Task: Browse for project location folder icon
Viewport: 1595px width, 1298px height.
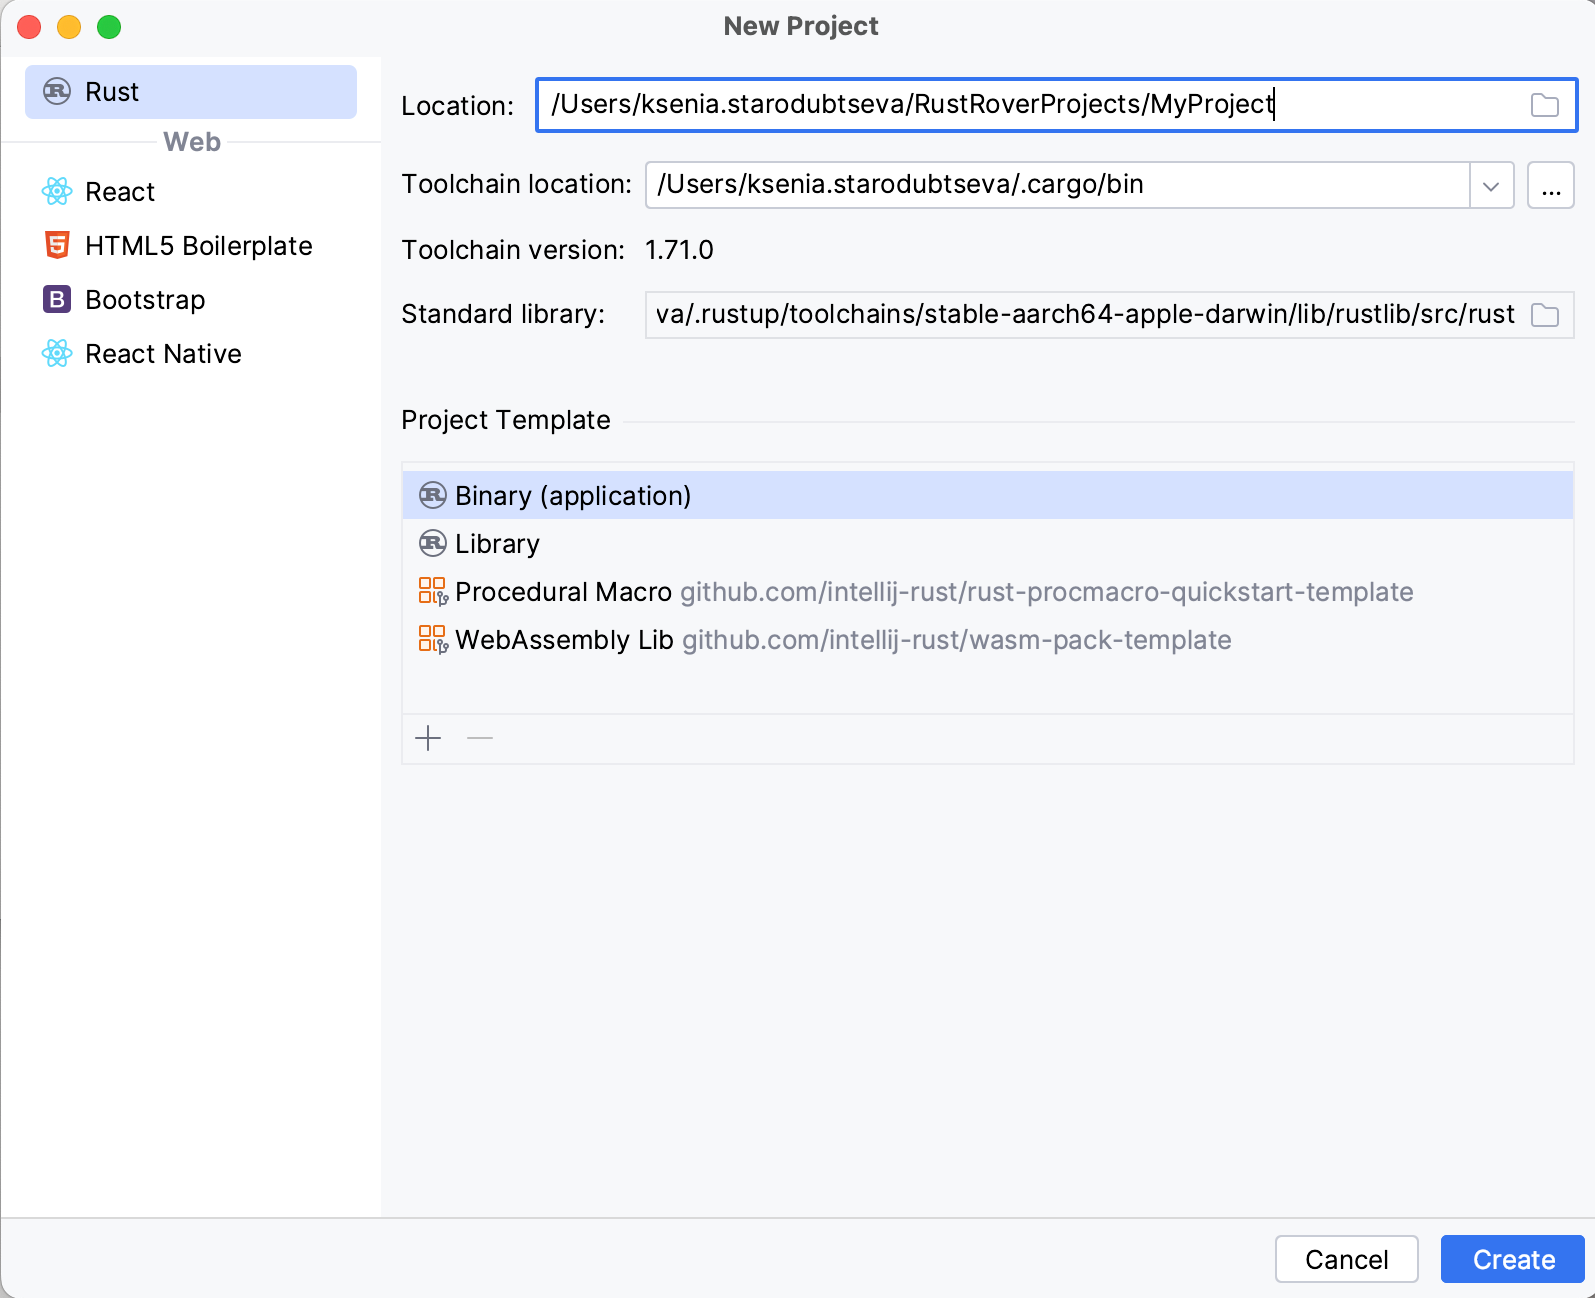Action: click(1544, 105)
